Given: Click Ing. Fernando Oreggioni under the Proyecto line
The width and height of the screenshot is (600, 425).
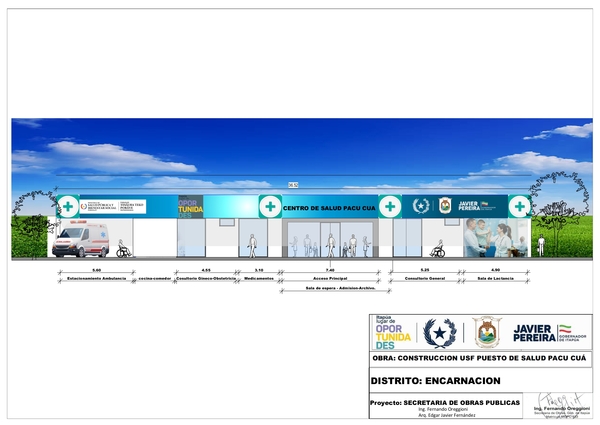Looking at the screenshot, I should pyautogui.click(x=443, y=409).
